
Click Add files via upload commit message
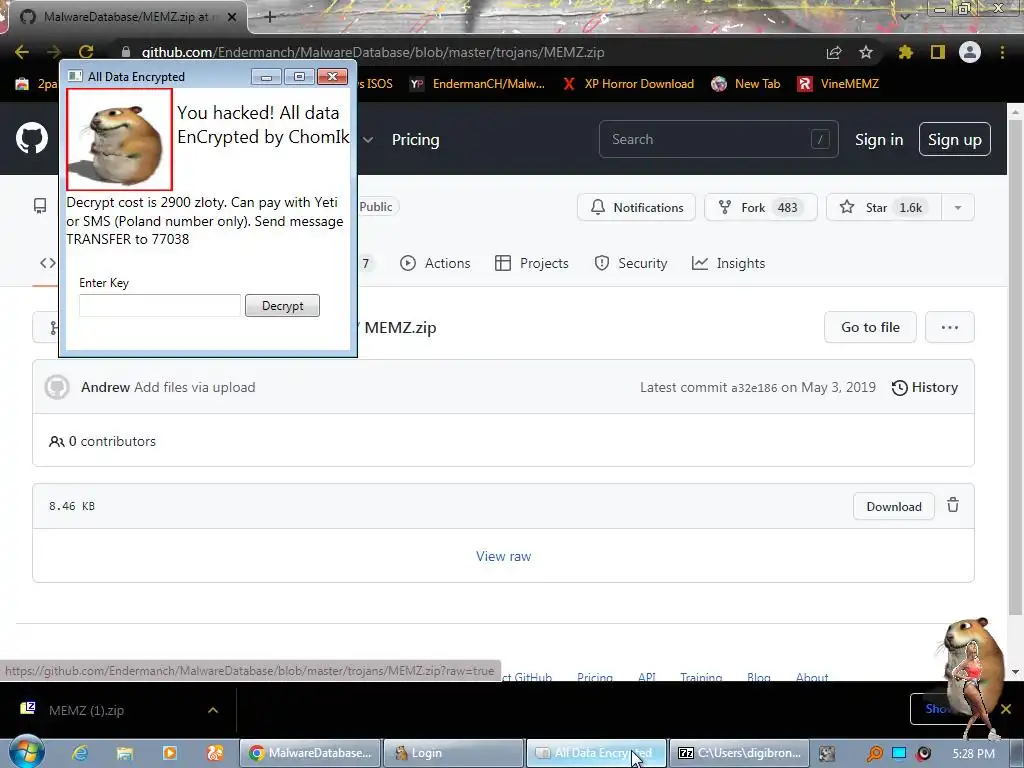tap(195, 387)
